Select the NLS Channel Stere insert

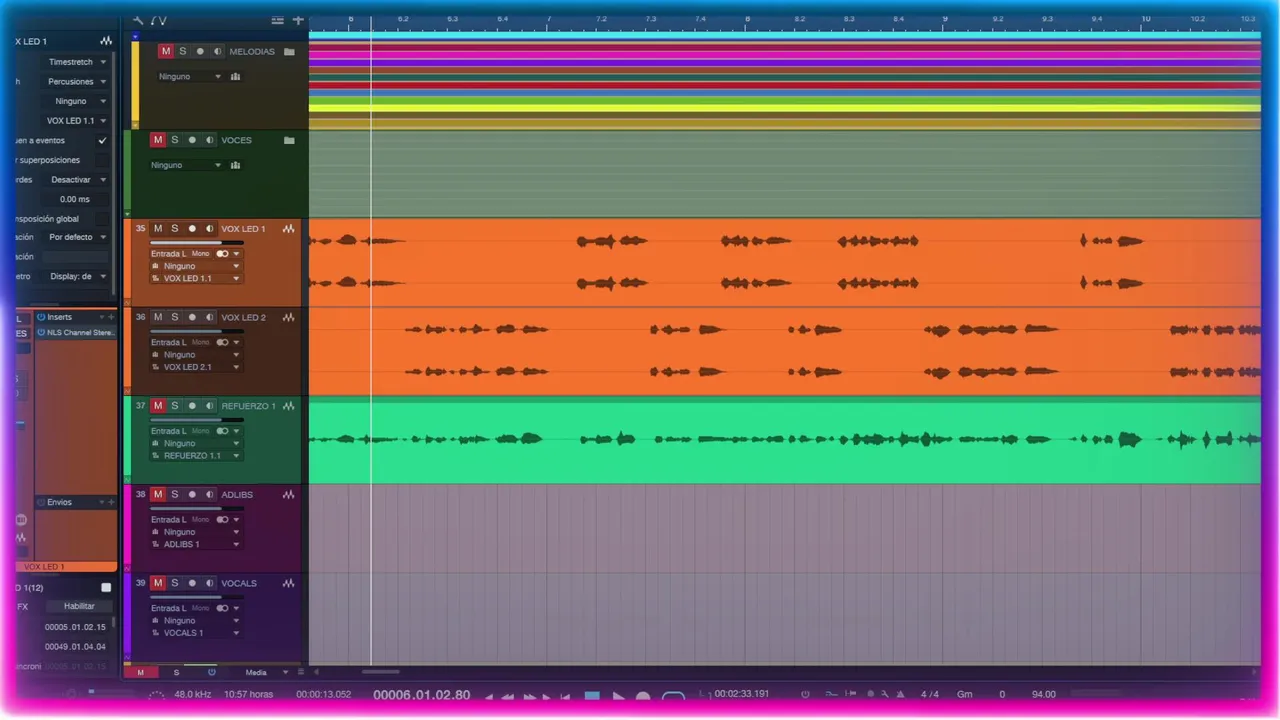point(77,332)
